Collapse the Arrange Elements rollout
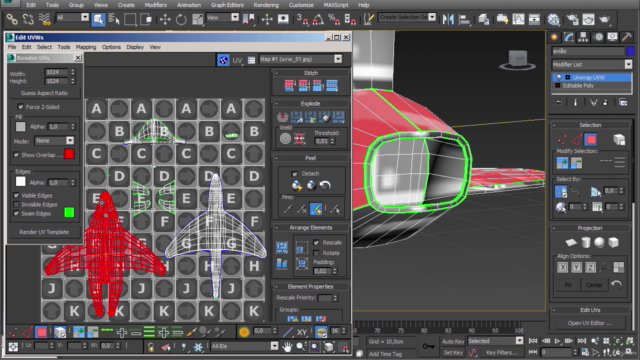This screenshot has height=360, width=640. click(x=311, y=227)
